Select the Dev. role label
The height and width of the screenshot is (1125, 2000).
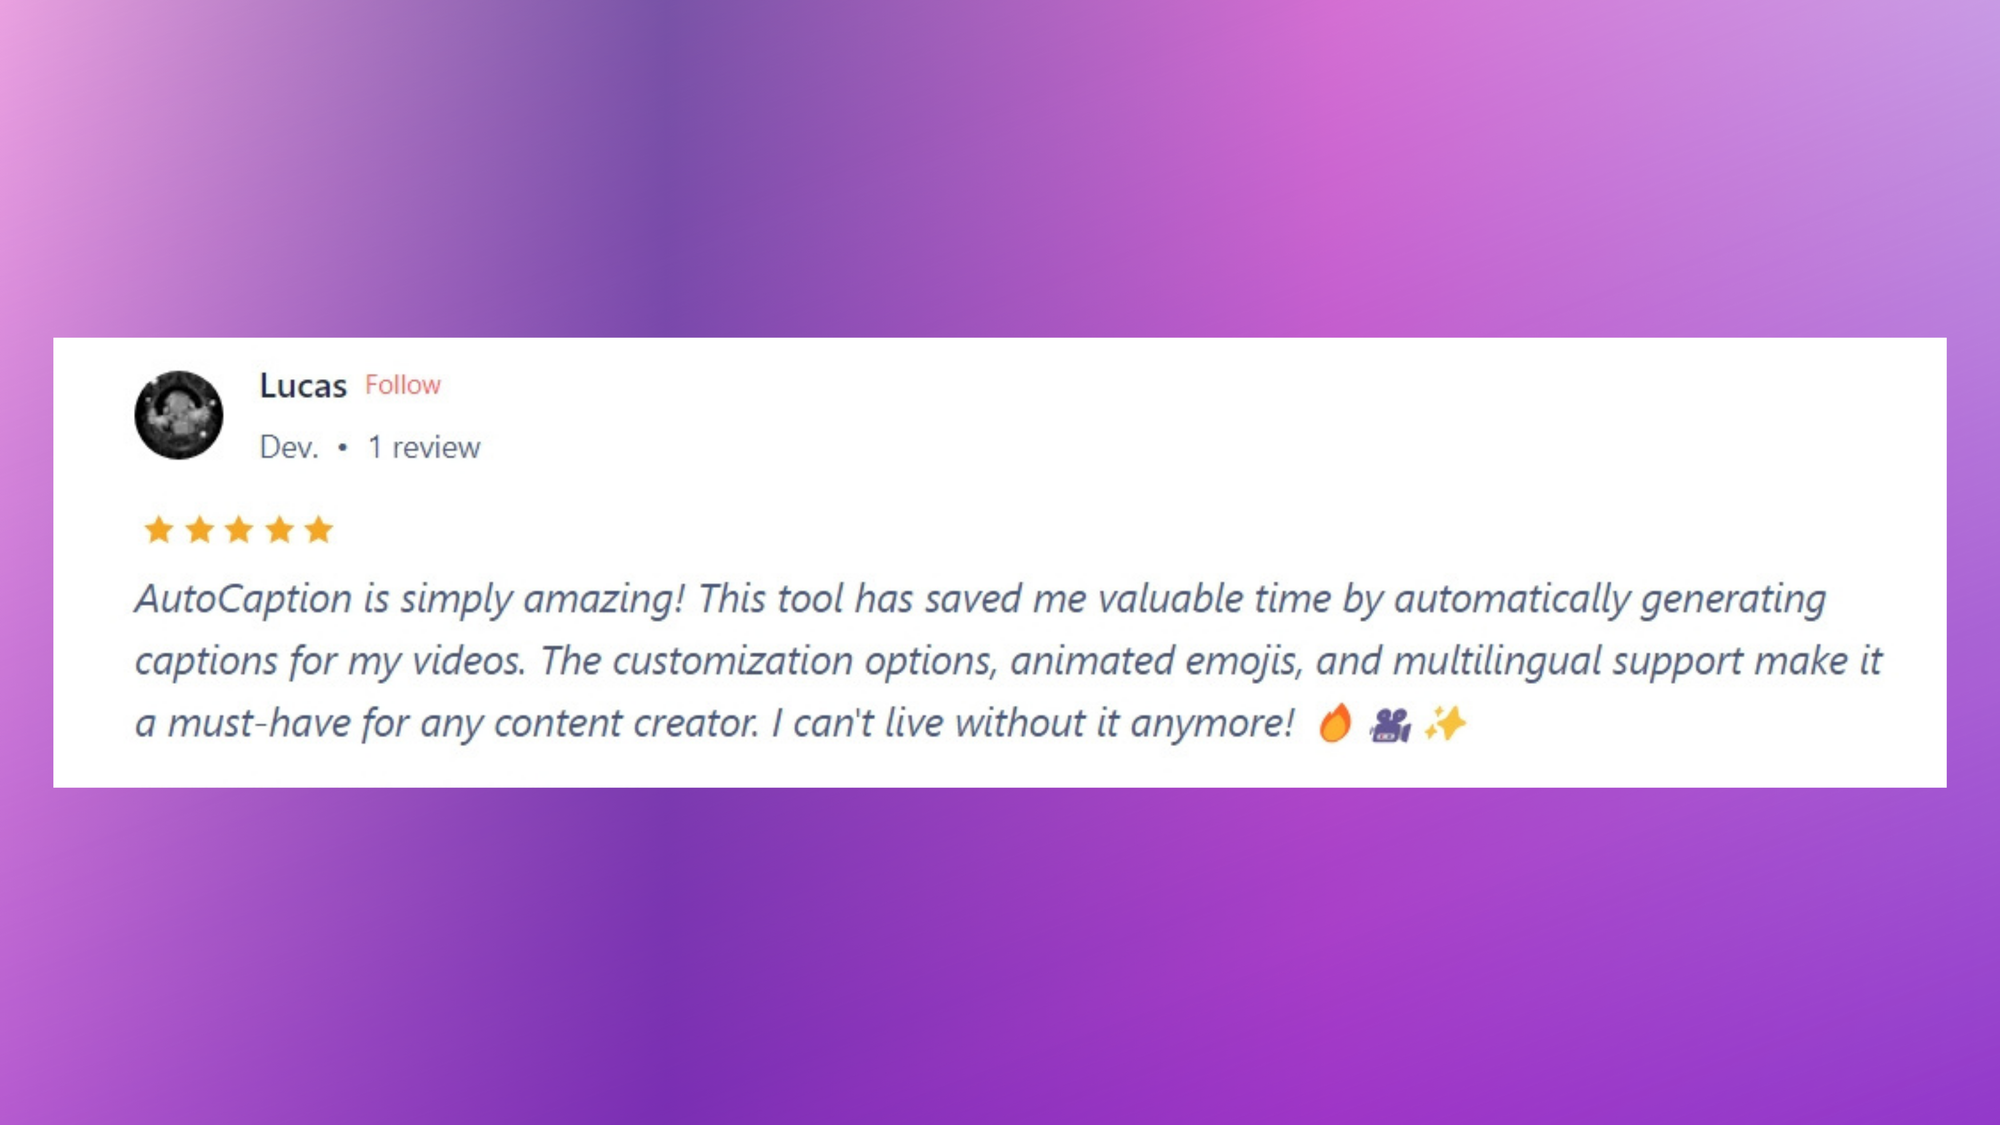pyautogui.click(x=289, y=447)
